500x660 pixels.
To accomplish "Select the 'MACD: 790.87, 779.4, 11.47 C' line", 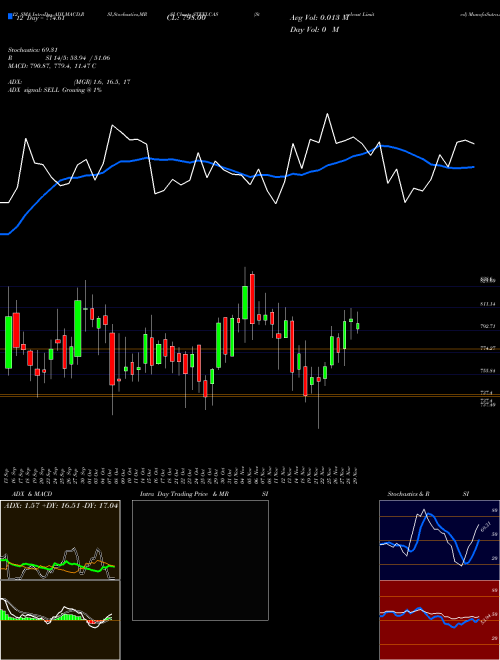I will (x=52, y=66).
